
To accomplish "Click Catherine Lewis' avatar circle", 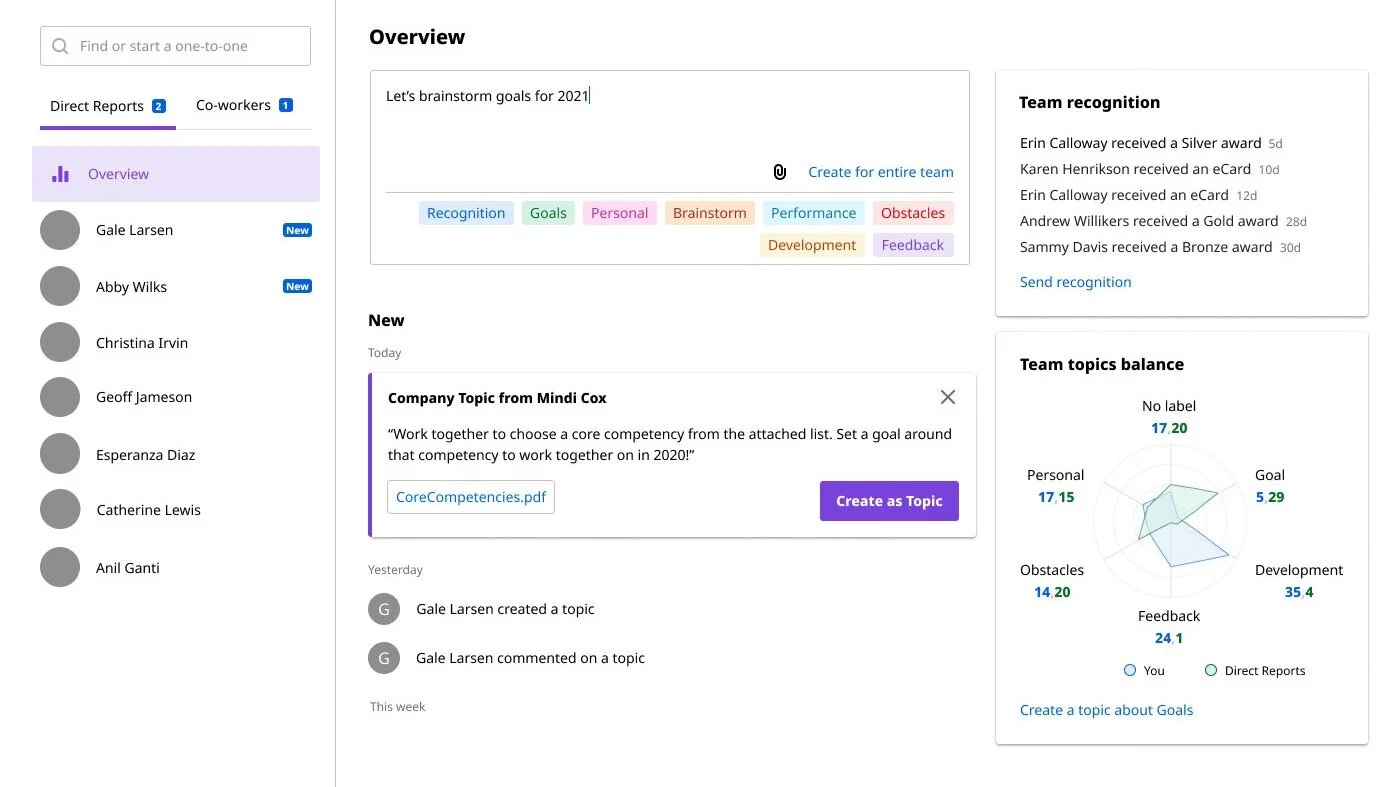I will pos(60,510).
